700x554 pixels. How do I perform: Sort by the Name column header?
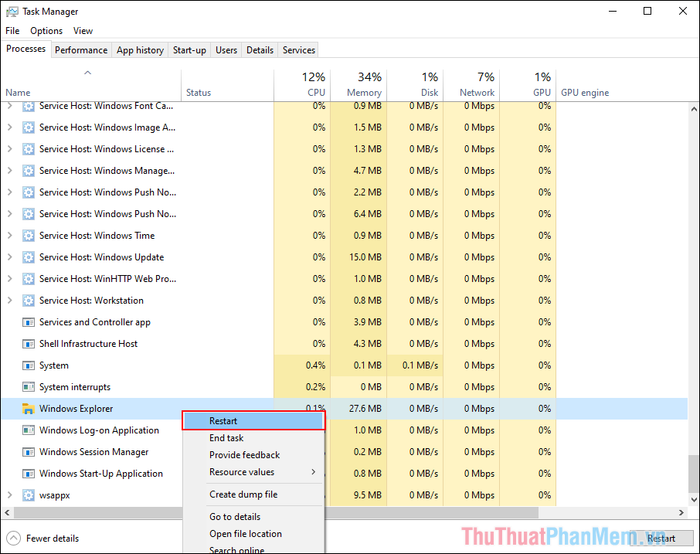92,85
